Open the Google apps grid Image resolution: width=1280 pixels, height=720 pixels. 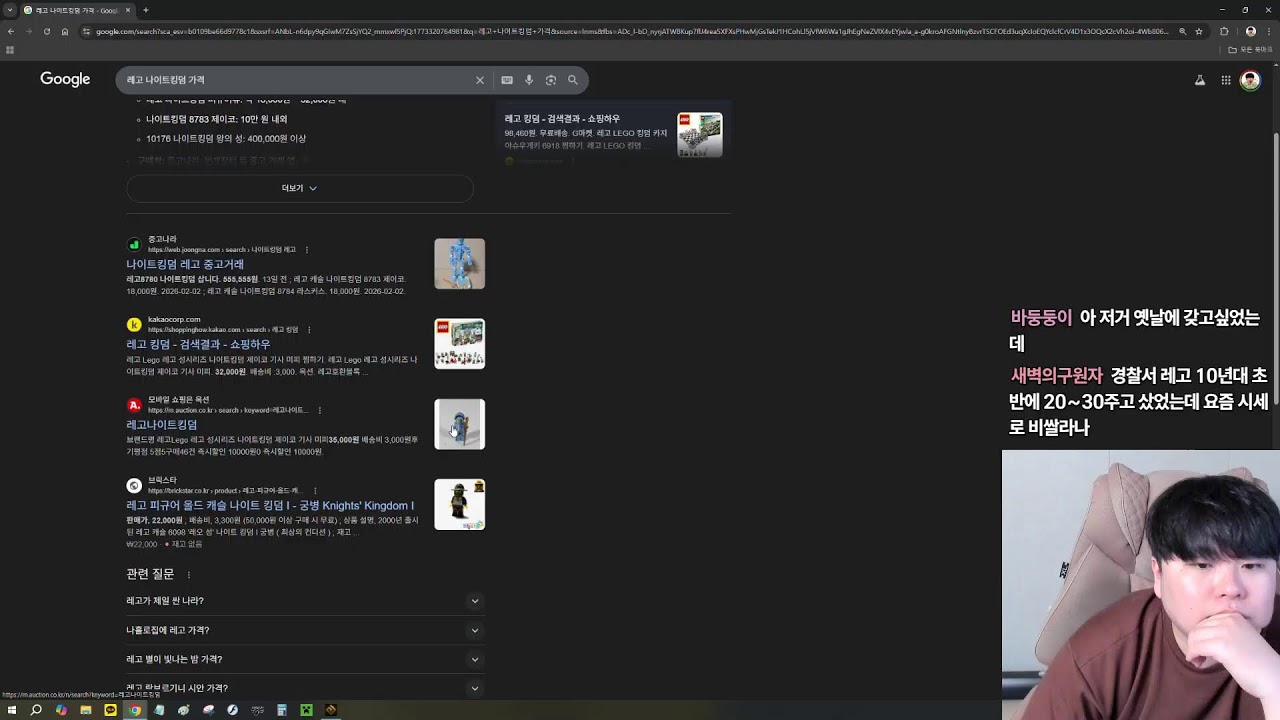tap(1226, 80)
